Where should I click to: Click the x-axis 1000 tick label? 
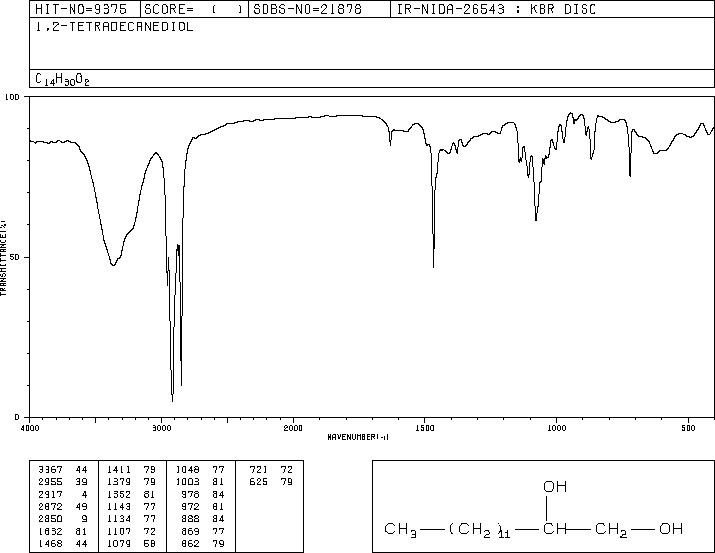[x=556, y=428]
